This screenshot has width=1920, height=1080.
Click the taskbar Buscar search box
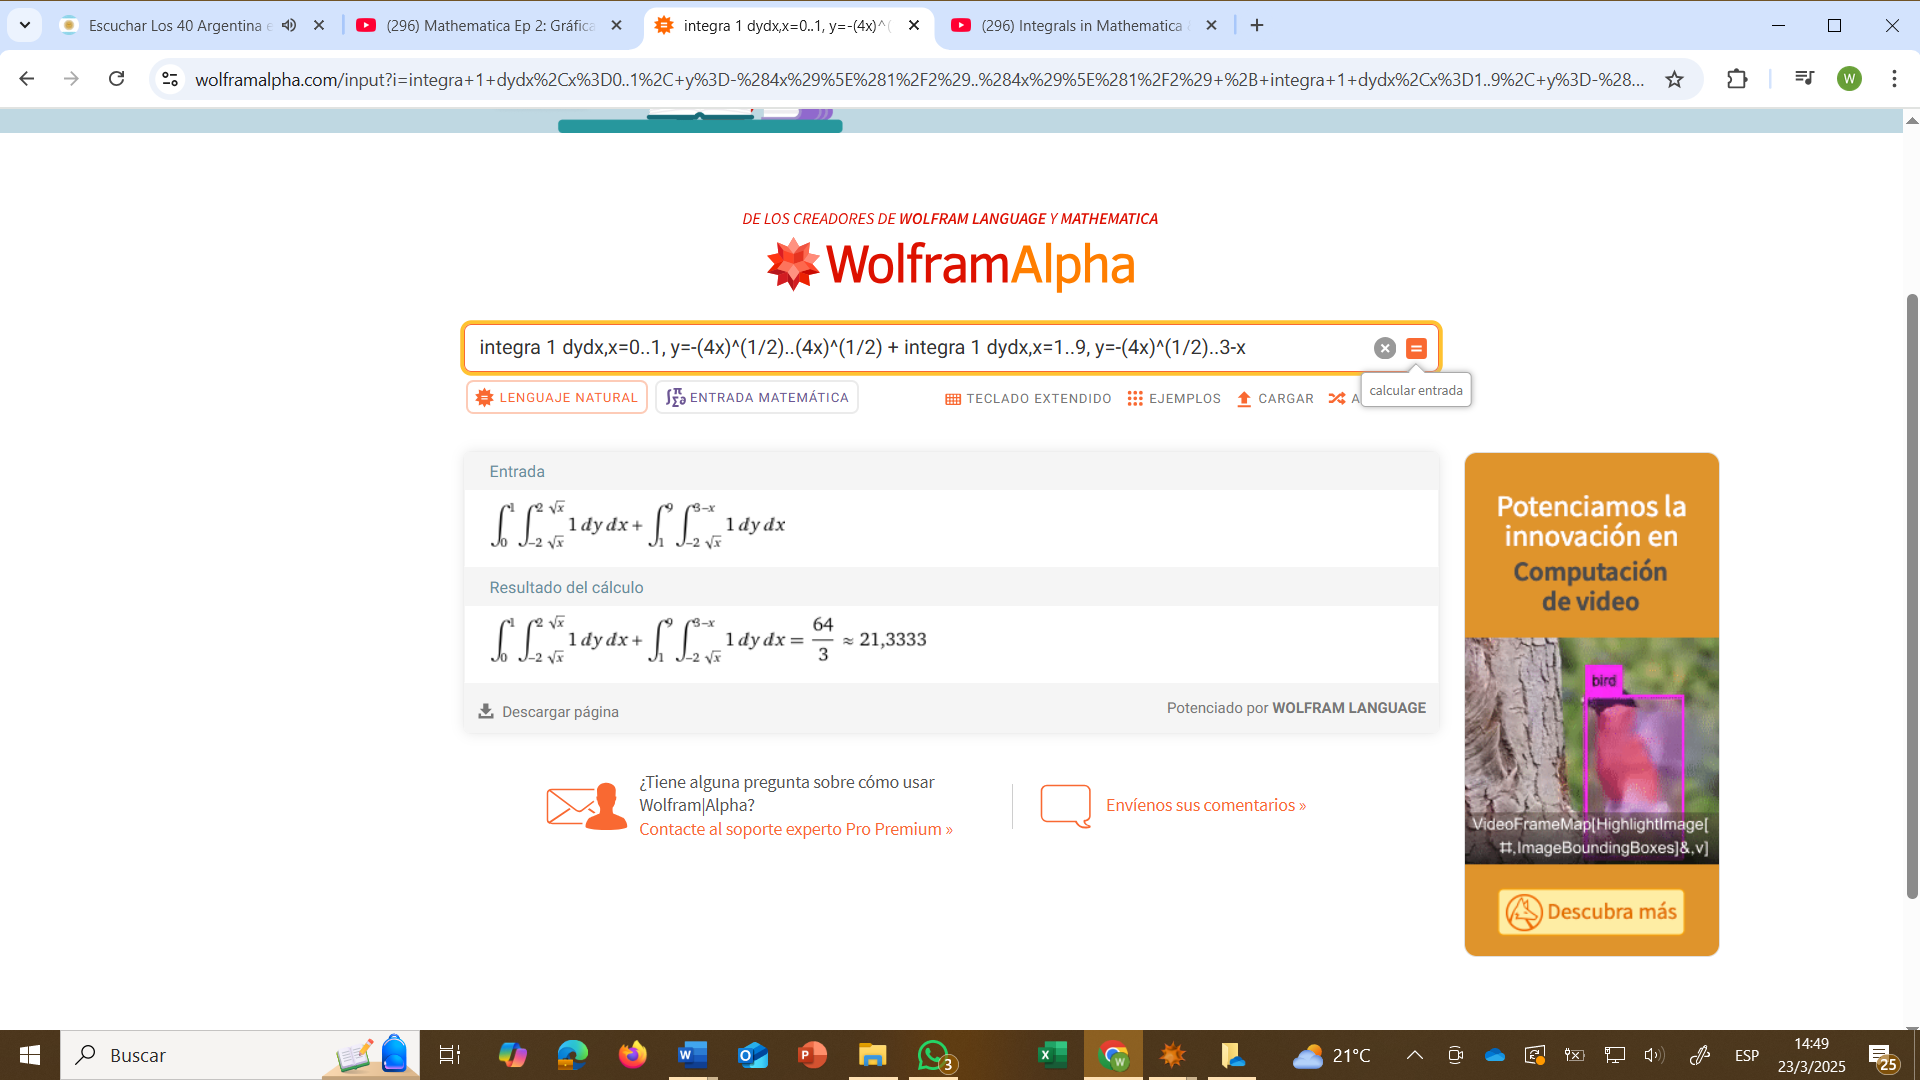point(240,1055)
